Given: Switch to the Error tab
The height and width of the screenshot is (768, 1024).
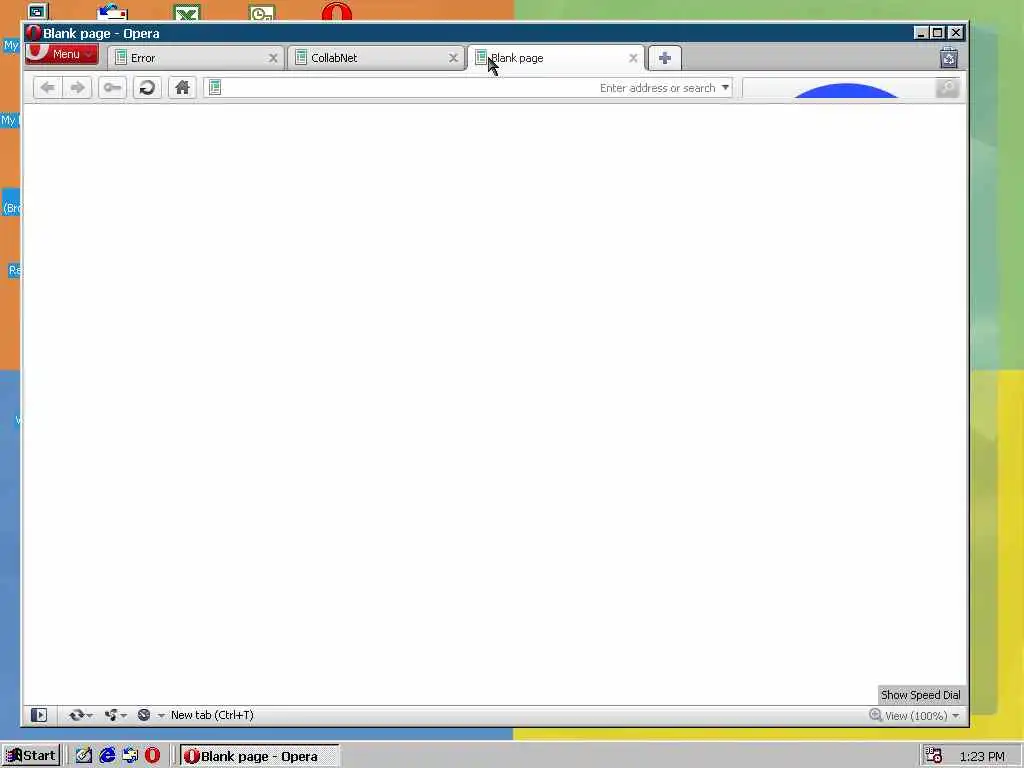Looking at the screenshot, I should (195, 58).
